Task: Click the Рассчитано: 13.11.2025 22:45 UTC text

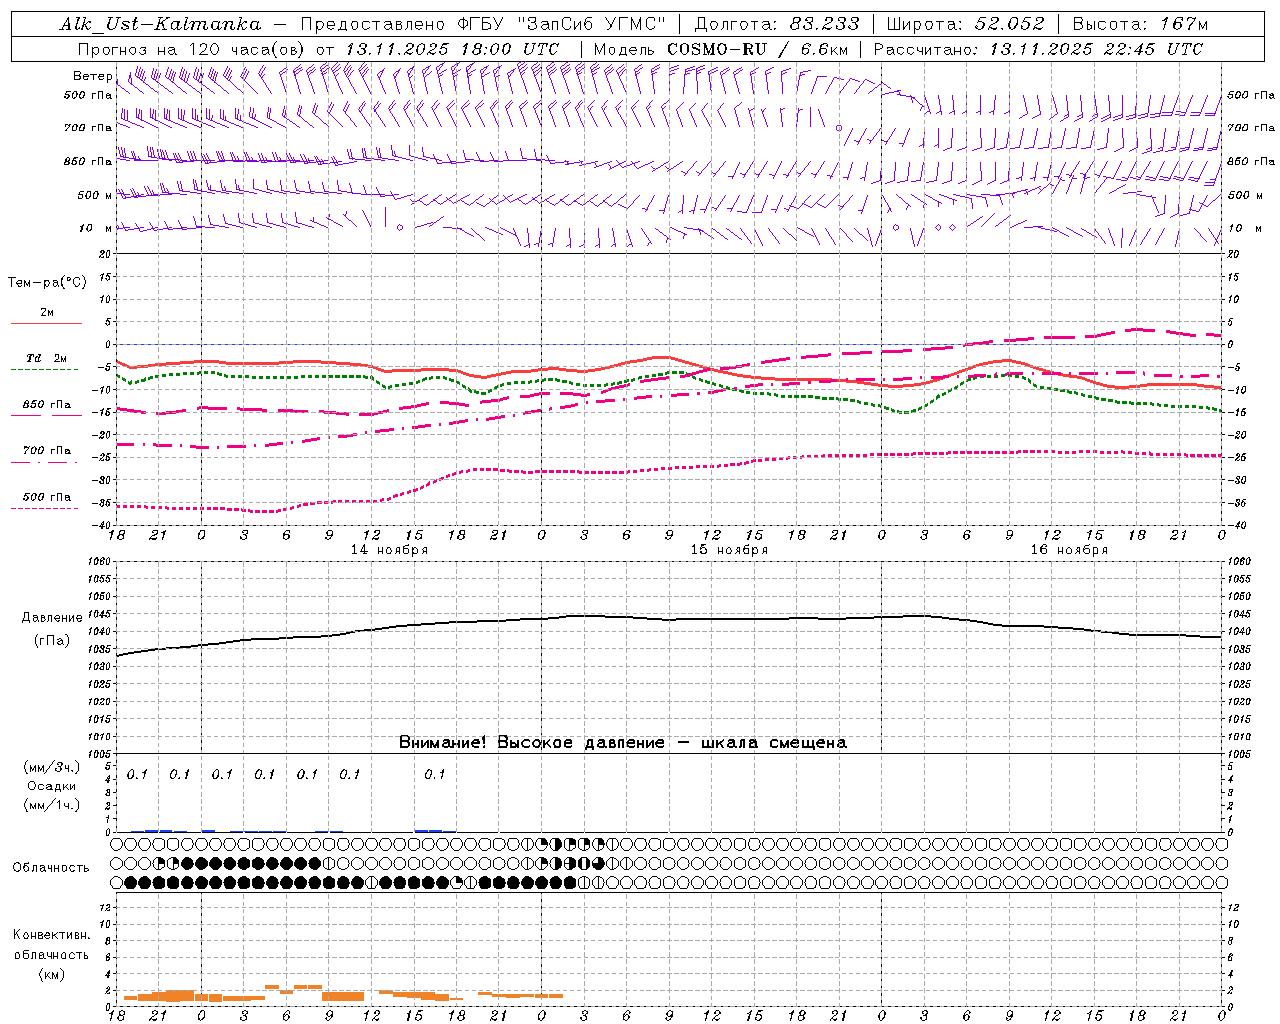Action: (x=1038, y=49)
